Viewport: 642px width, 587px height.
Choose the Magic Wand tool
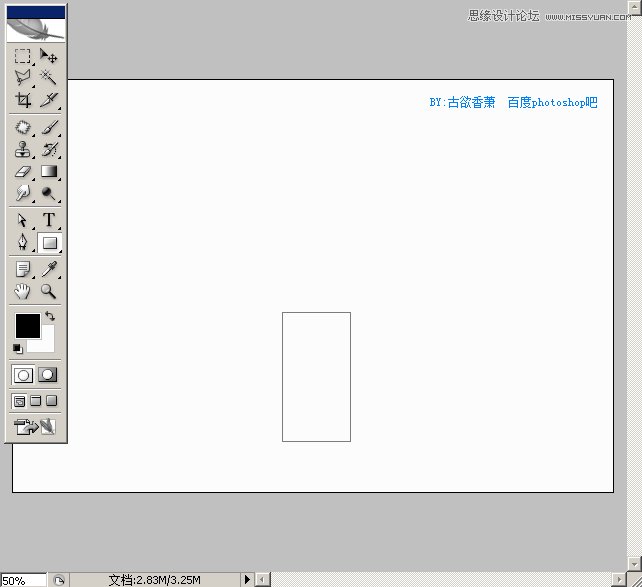click(49, 77)
